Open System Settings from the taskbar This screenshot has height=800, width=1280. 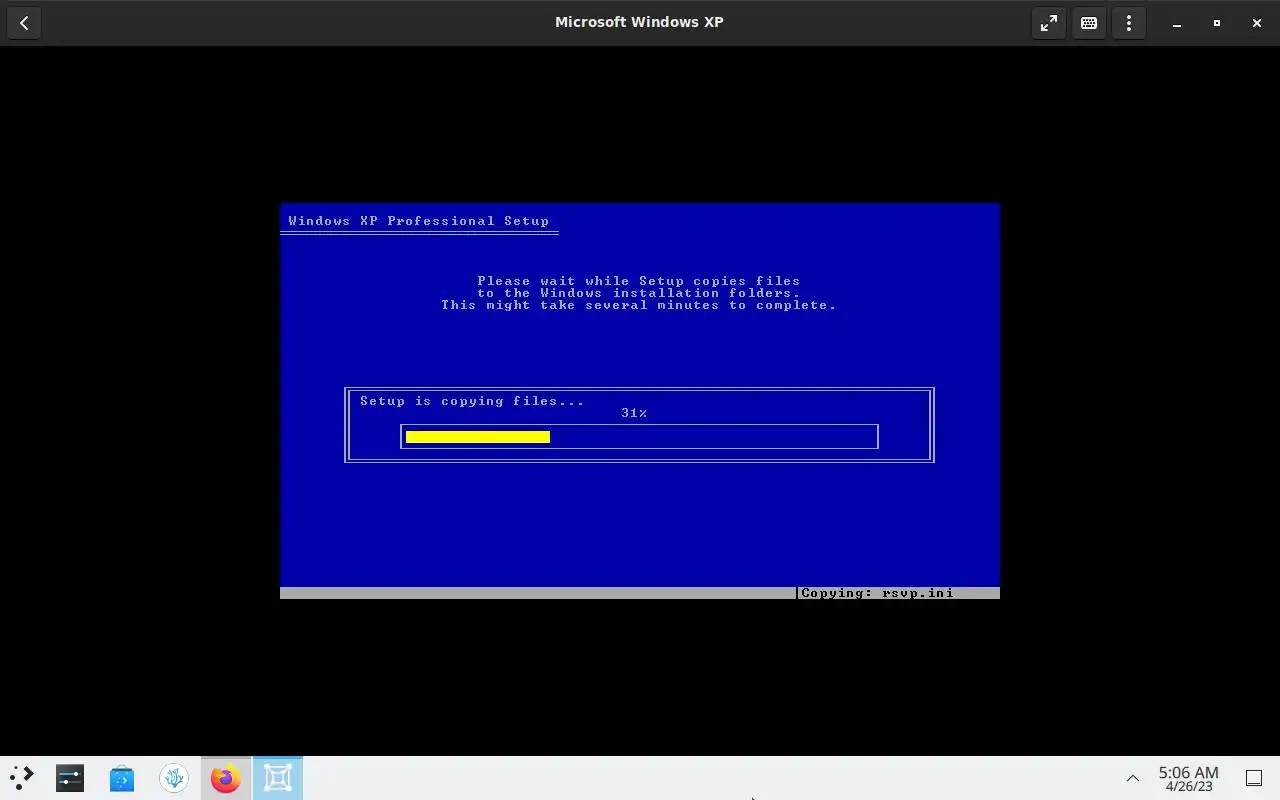pyautogui.click(x=70, y=778)
